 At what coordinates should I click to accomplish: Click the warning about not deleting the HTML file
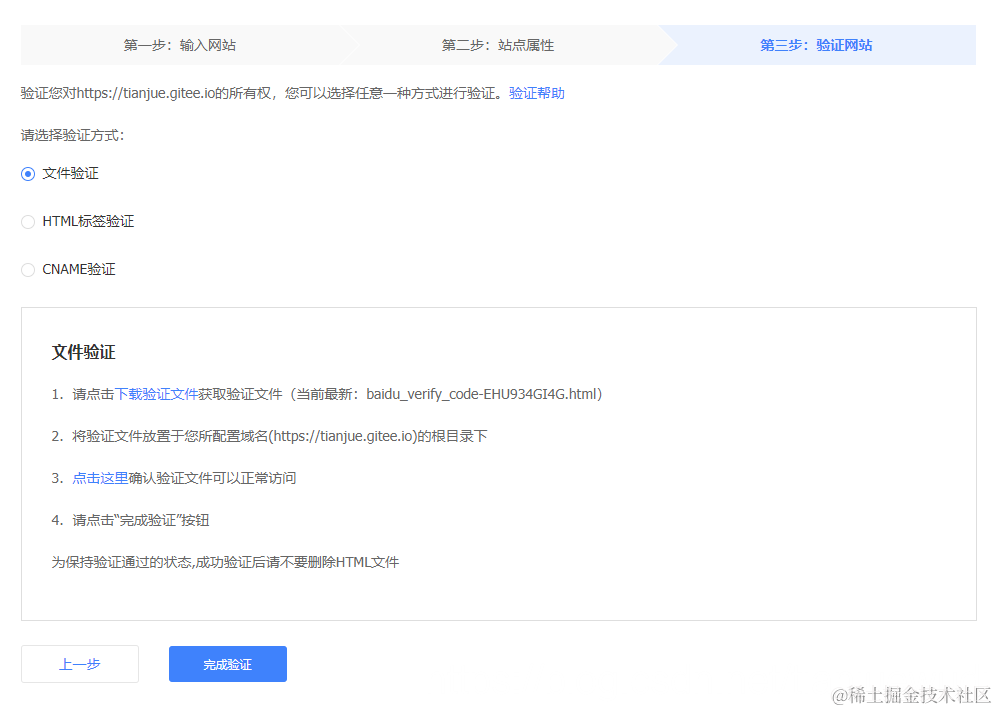pyautogui.click(x=226, y=562)
